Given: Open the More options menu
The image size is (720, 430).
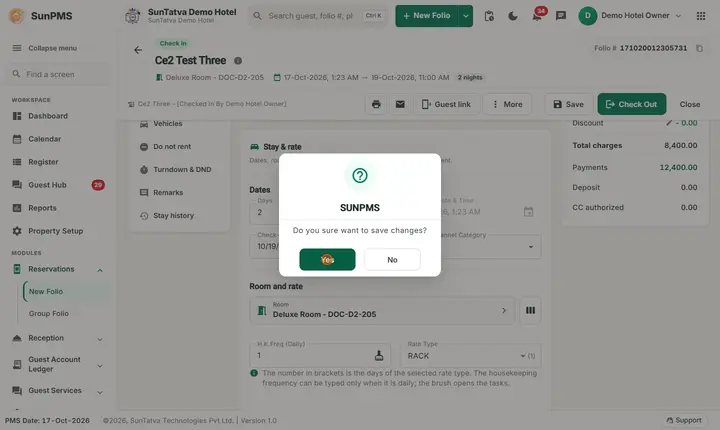Looking at the screenshot, I should (507, 104).
